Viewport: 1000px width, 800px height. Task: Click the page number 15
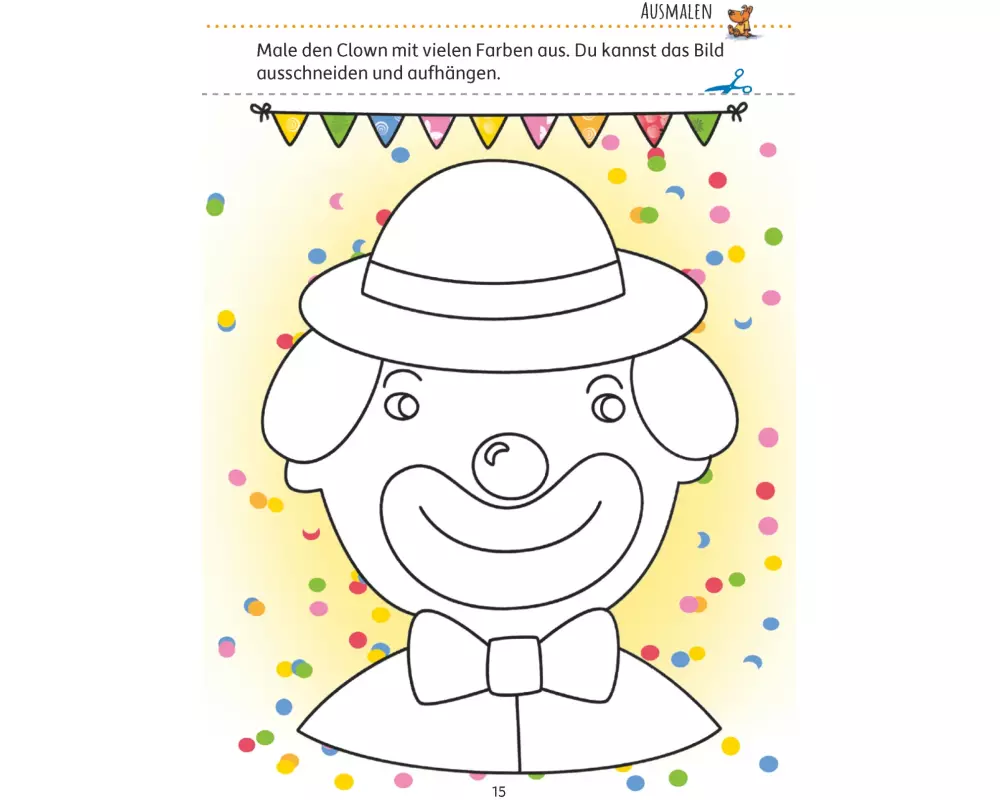click(x=499, y=792)
